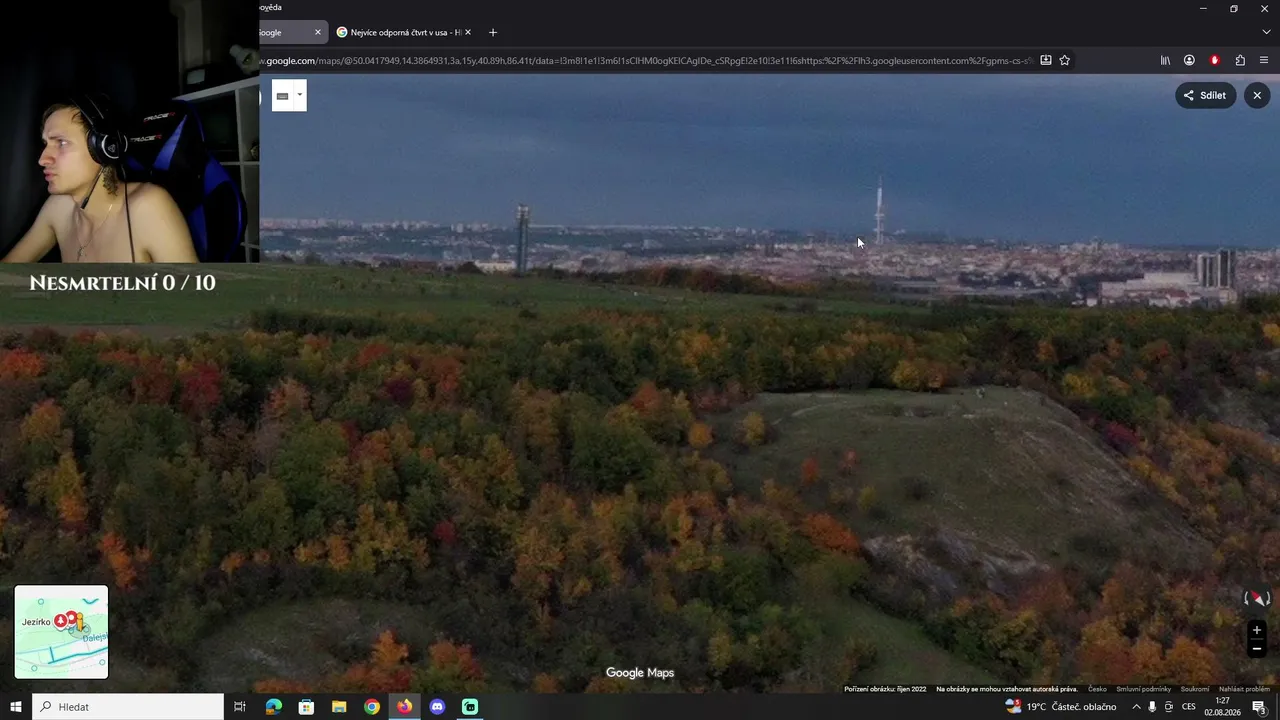Expand the list-all-tabs chevron
The image size is (1280, 720).
pos(1265,32)
